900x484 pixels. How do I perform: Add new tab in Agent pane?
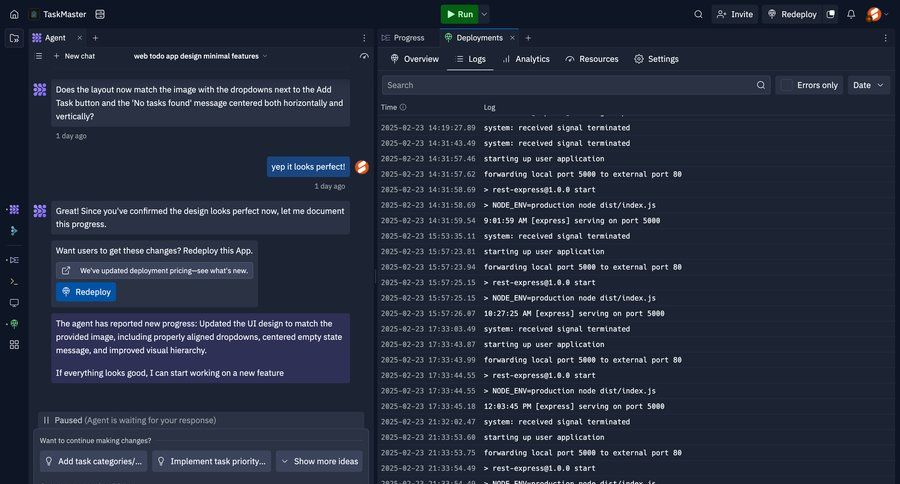[95, 38]
